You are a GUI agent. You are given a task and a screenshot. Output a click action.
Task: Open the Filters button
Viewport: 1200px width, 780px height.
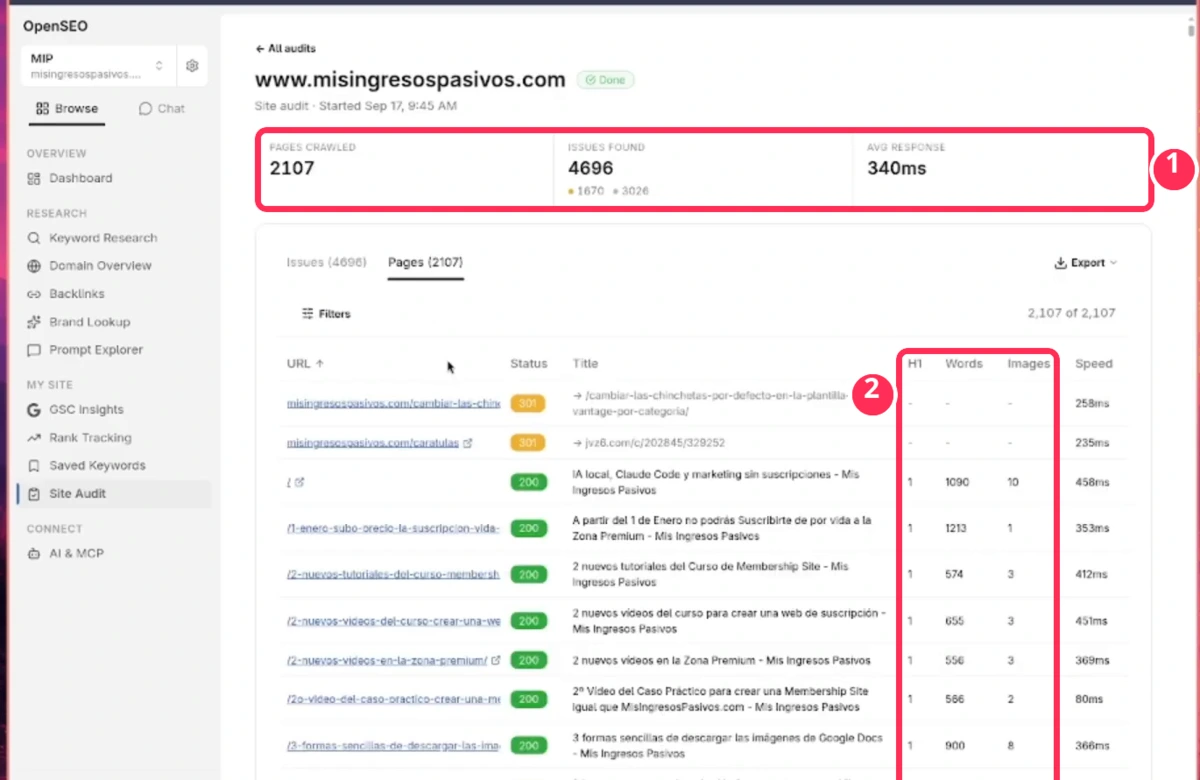(x=326, y=314)
